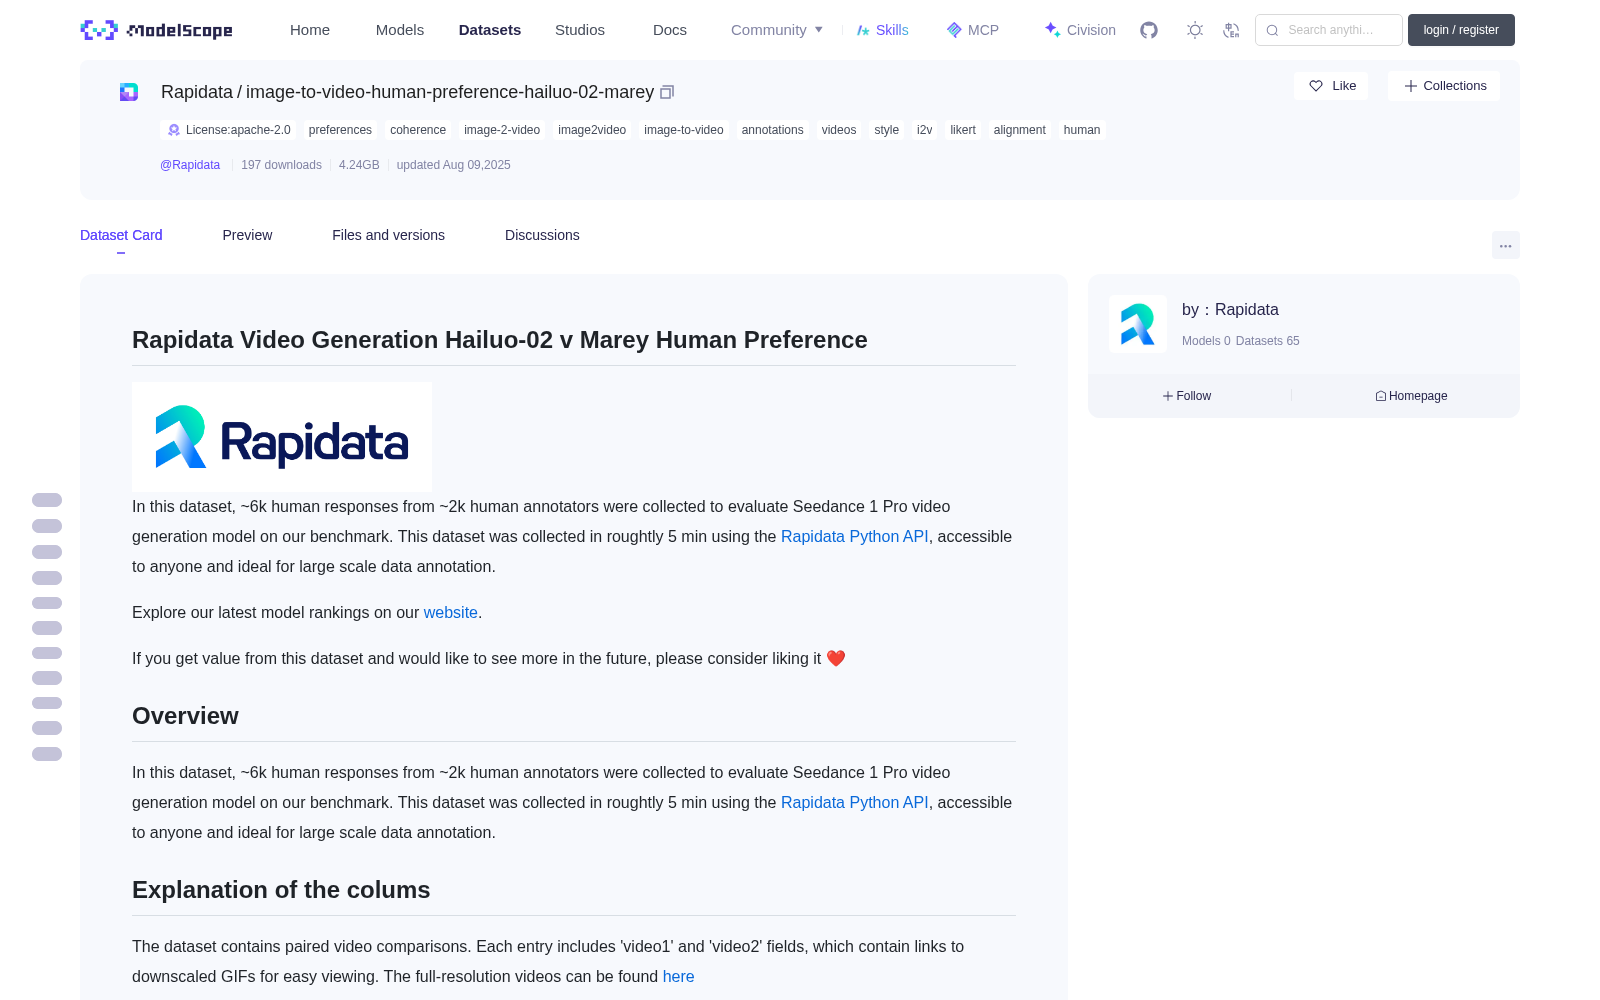The width and height of the screenshot is (1600, 1000).
Task: Click 'Datasets 65' in the author card
Action: (x=1268, y=341)
